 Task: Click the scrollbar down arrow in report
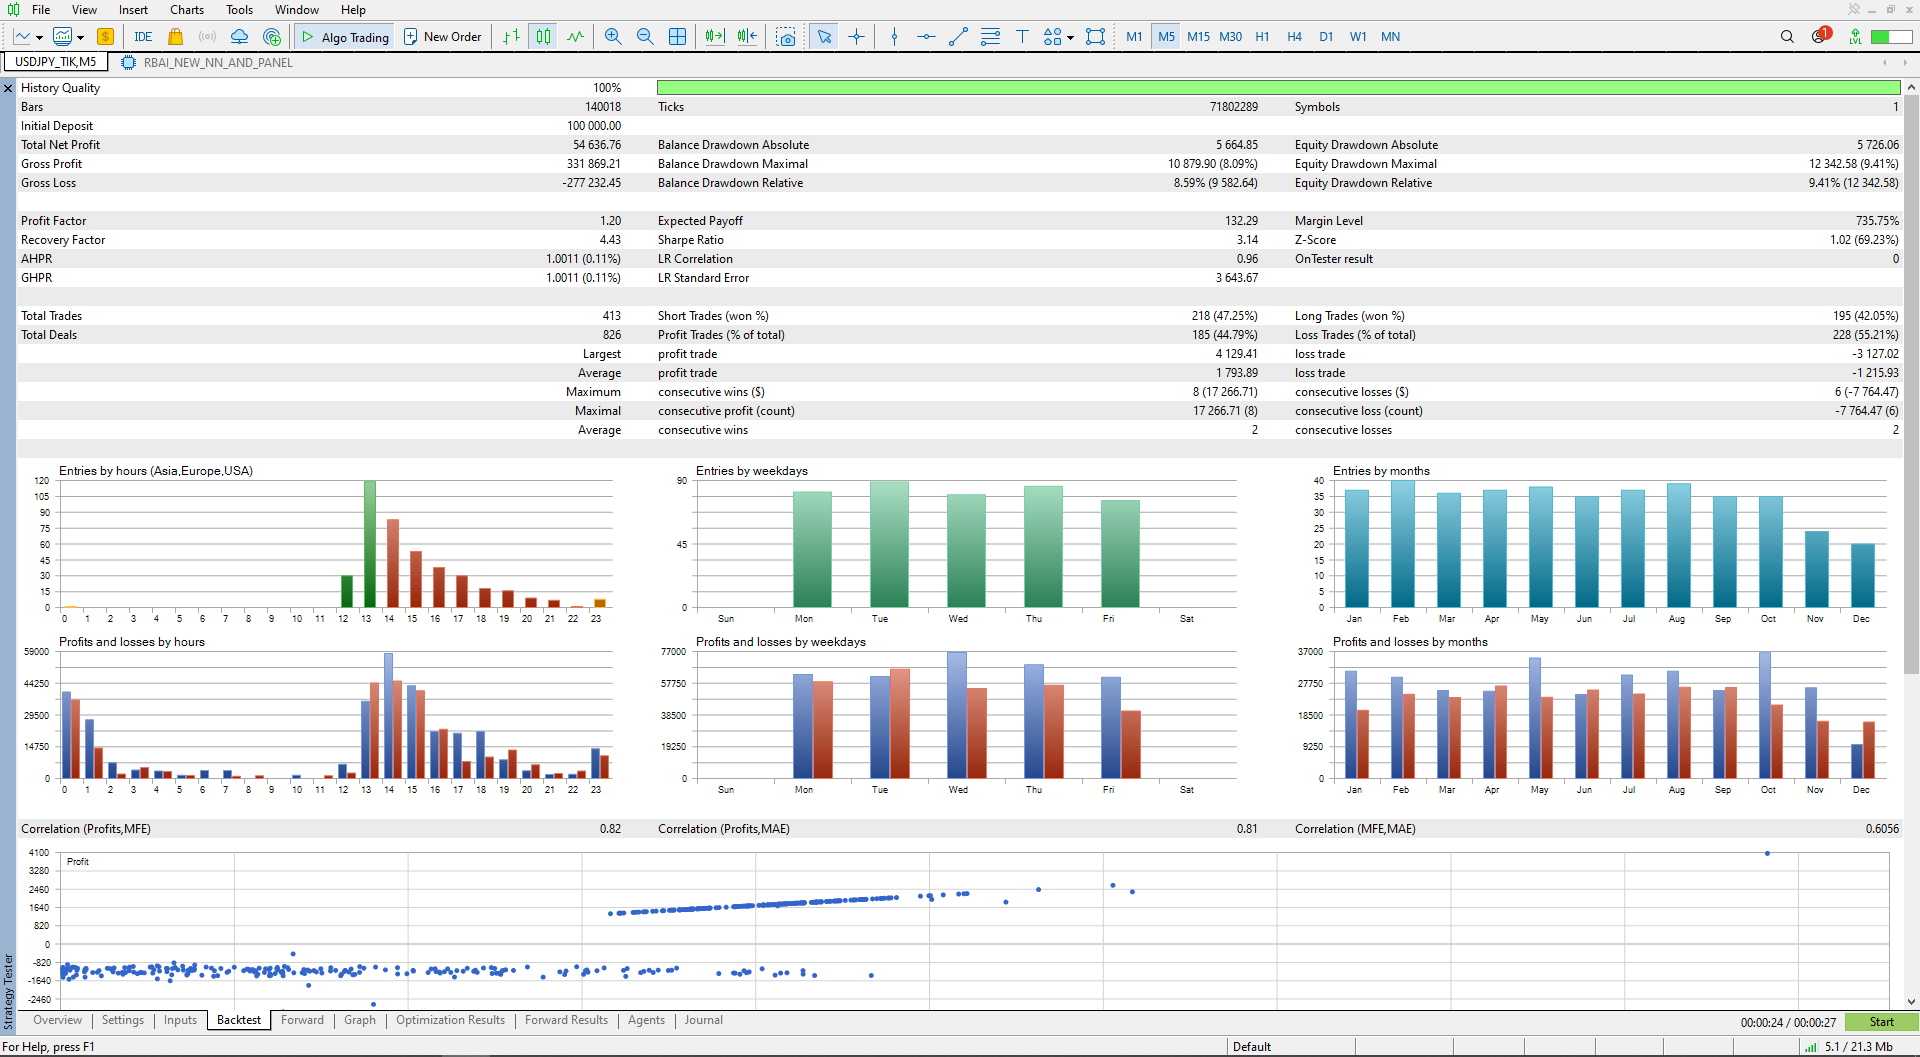(x=1912, y=1002)
